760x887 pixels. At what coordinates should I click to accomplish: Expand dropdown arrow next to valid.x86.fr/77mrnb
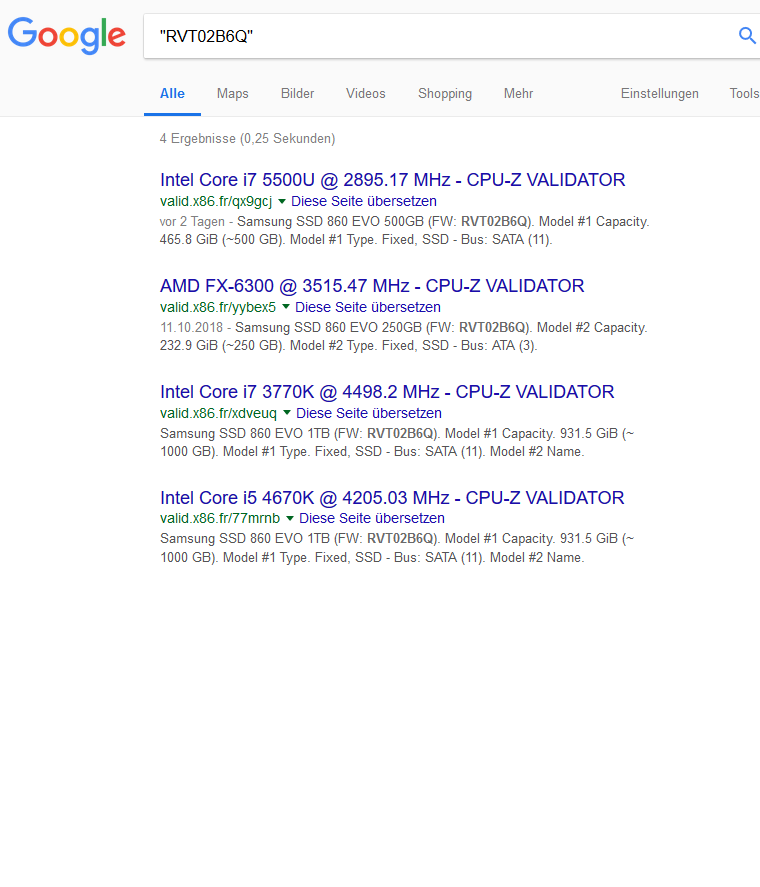pos(290,518)
